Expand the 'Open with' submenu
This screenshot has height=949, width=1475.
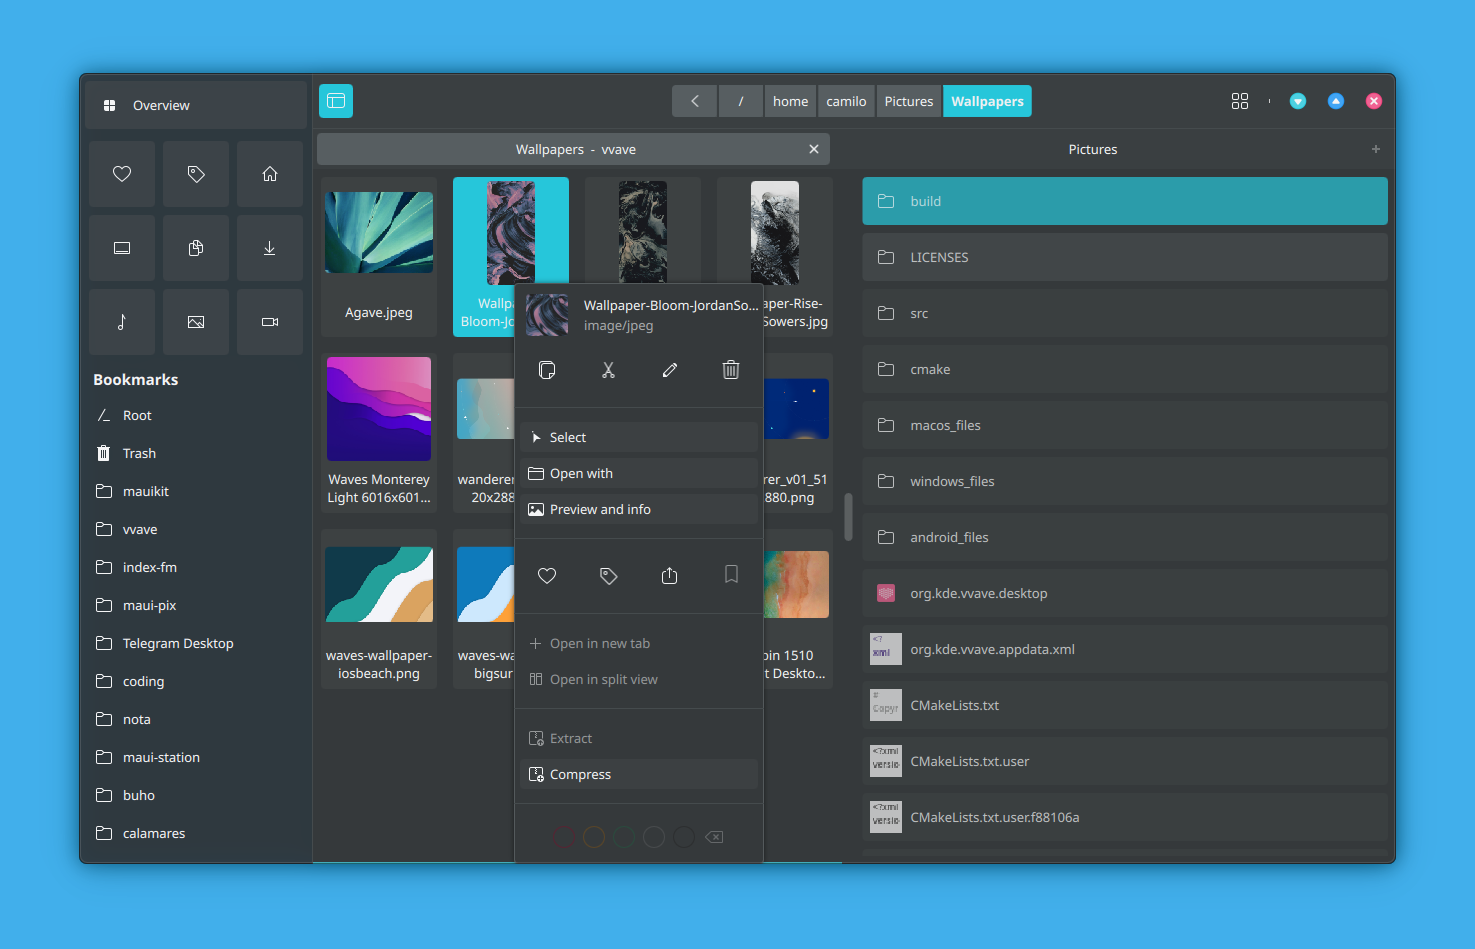[x=639, y=473]
